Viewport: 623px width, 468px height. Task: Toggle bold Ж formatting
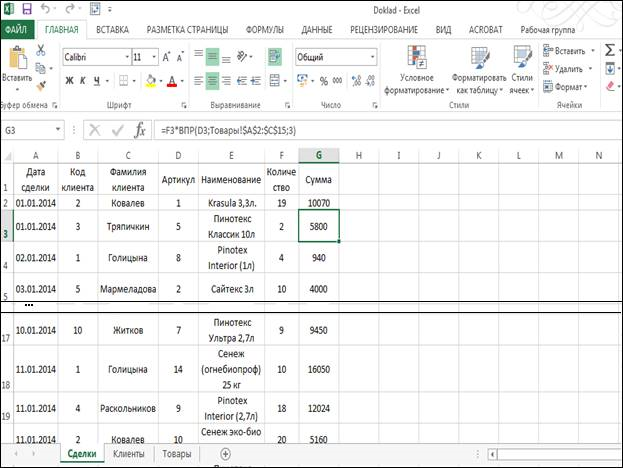coord(69,81)
